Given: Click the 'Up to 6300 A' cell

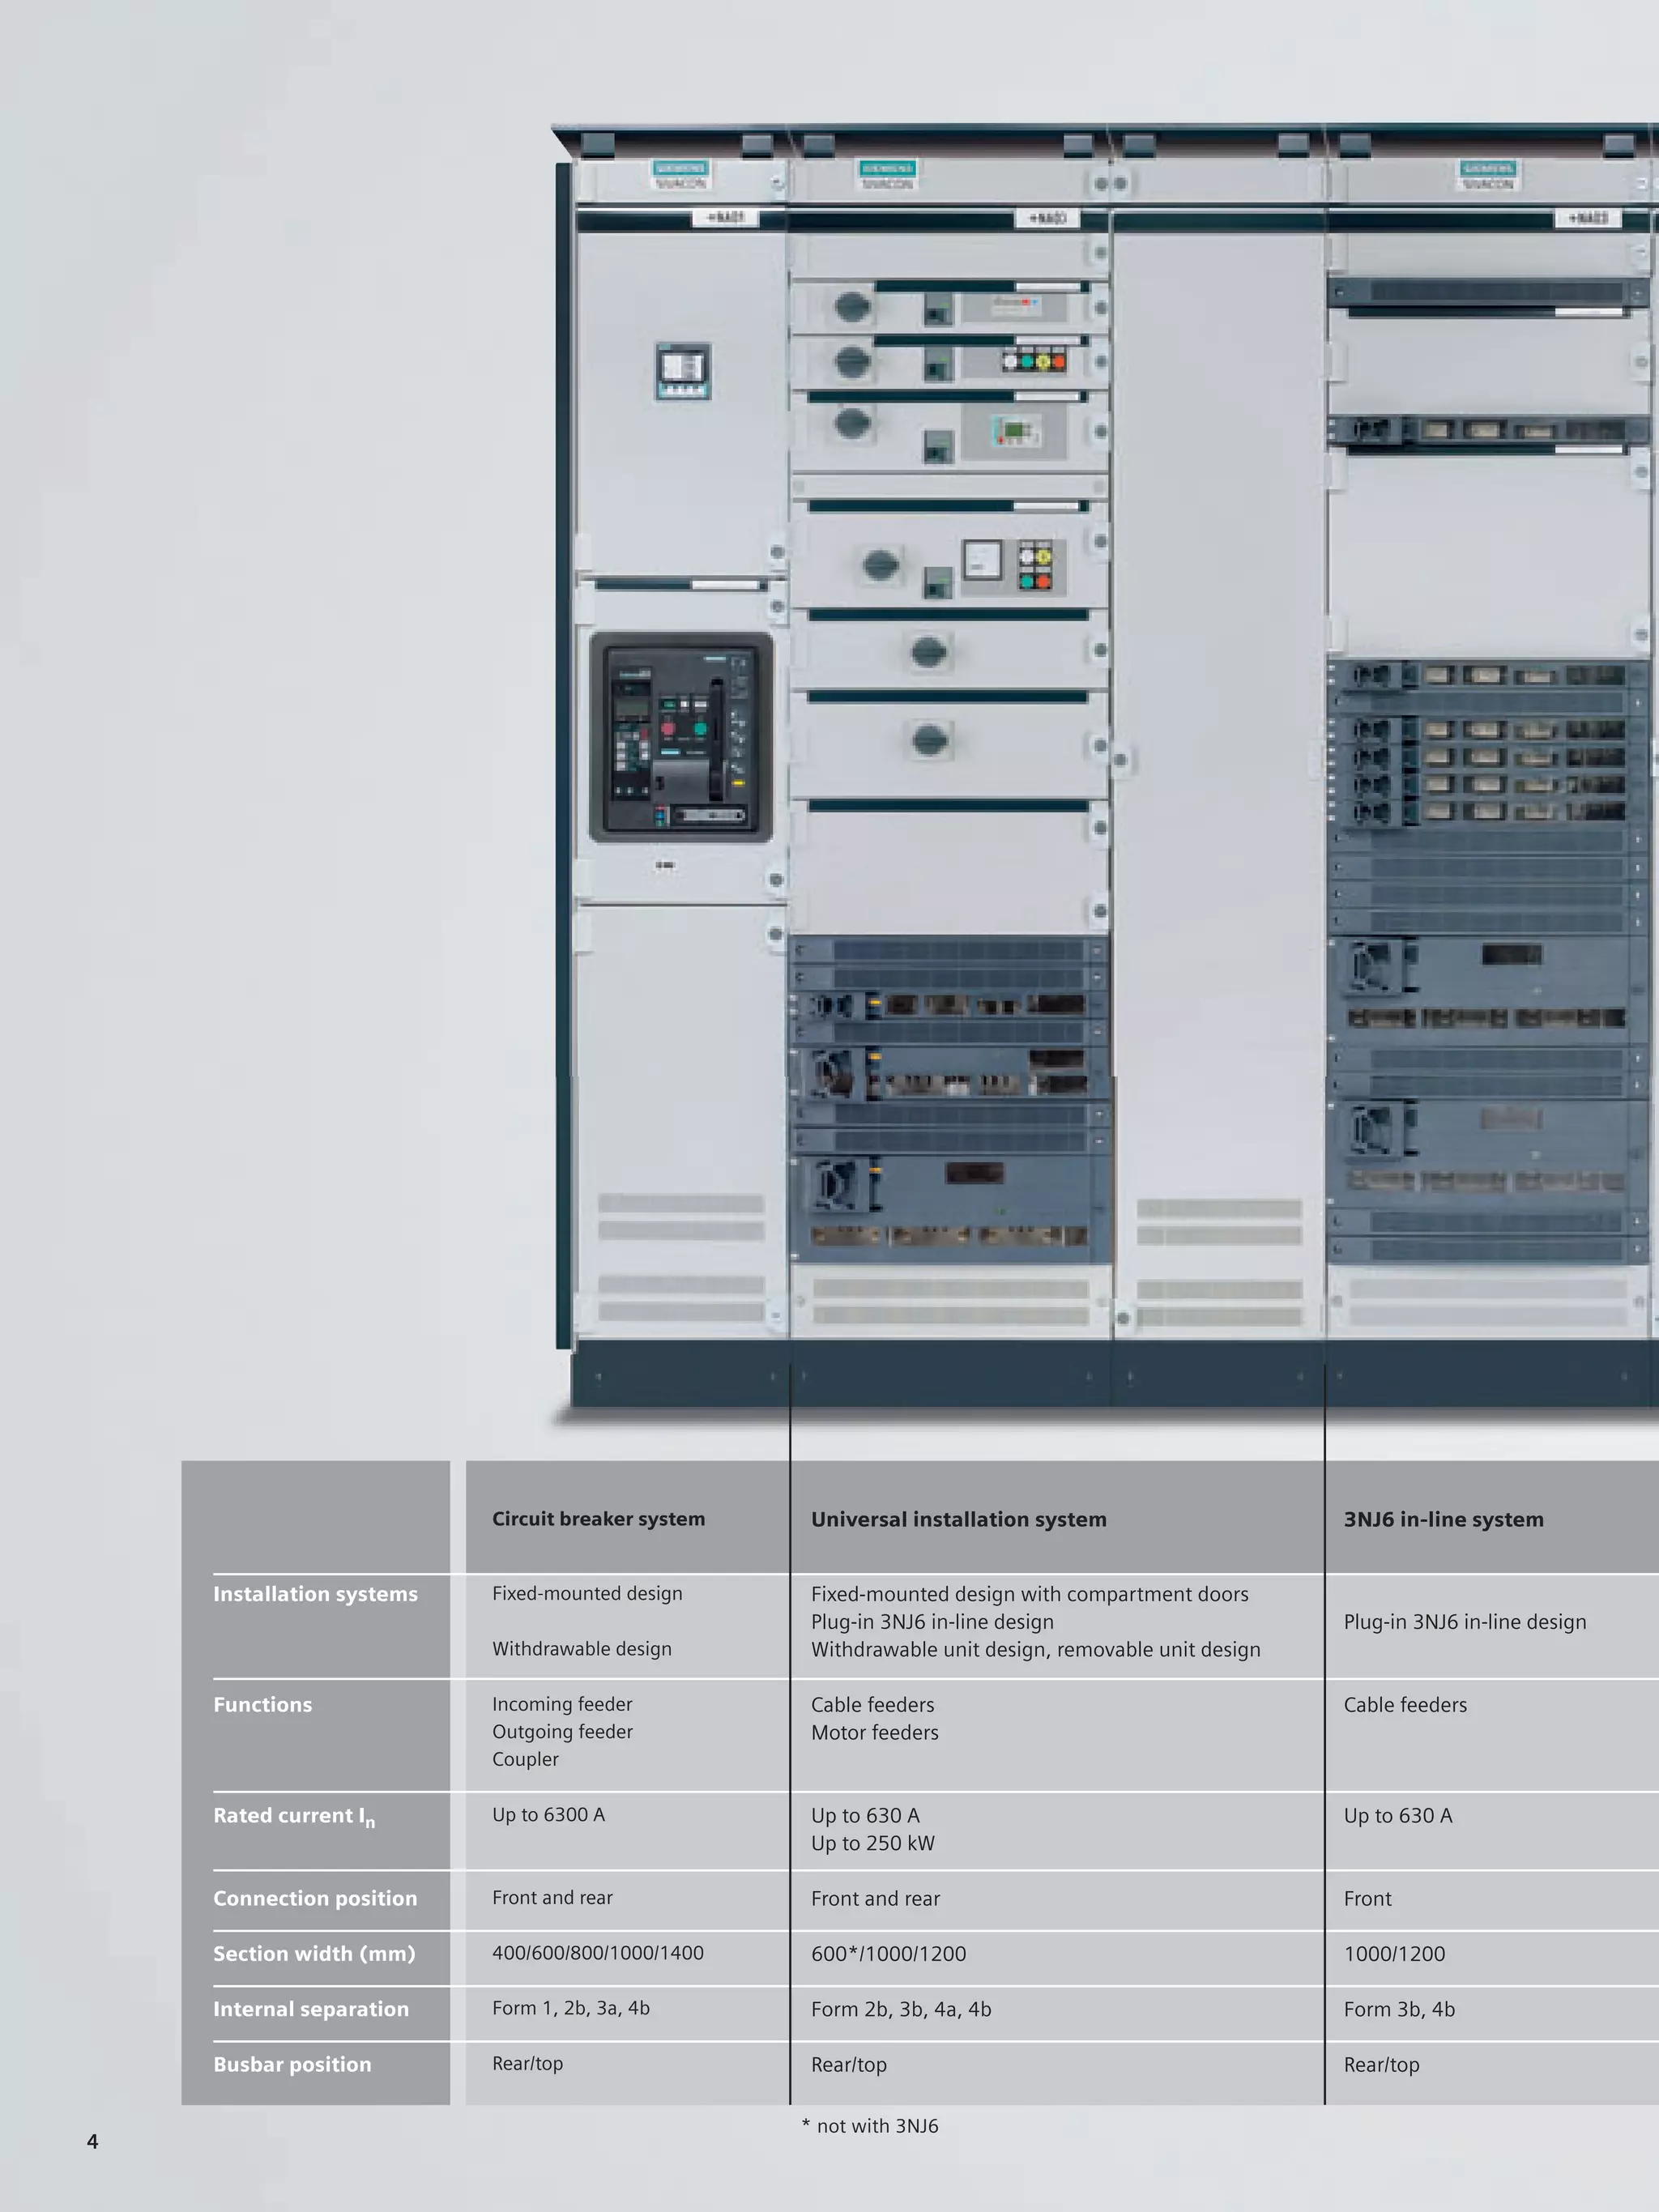Looking at the screenshot, I should 548,1814.
